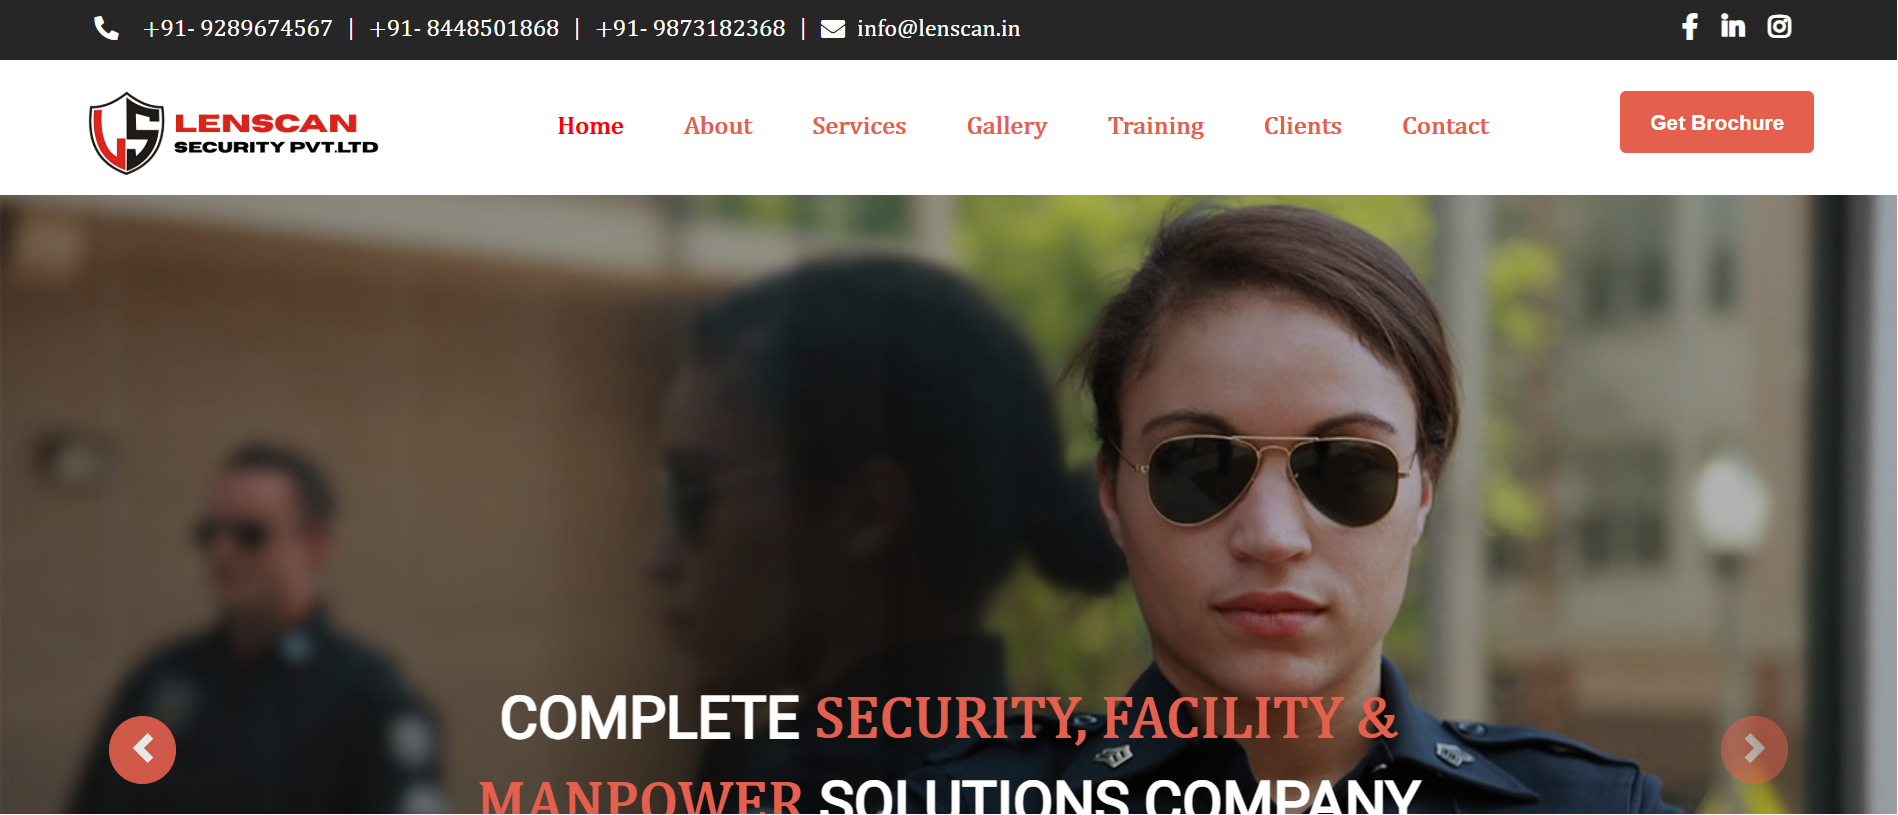Select the Clients menu item
This screenshot has width=1898, height=815.
[1303, 126]
